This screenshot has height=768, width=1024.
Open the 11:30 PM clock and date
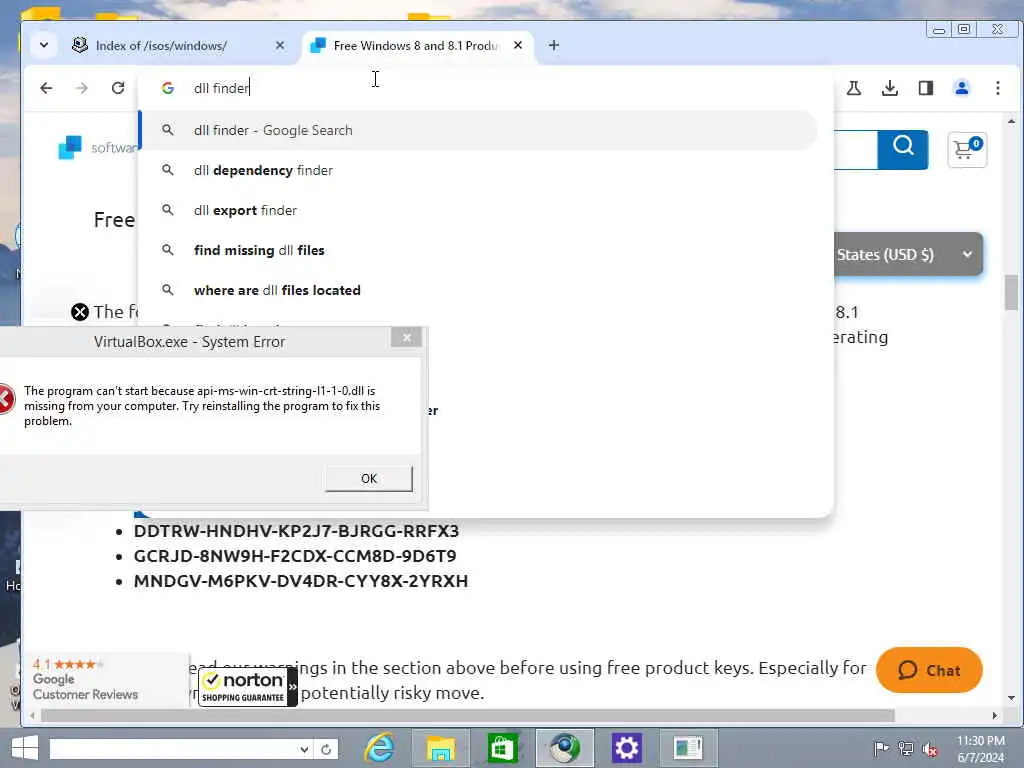tap(981, 749)
